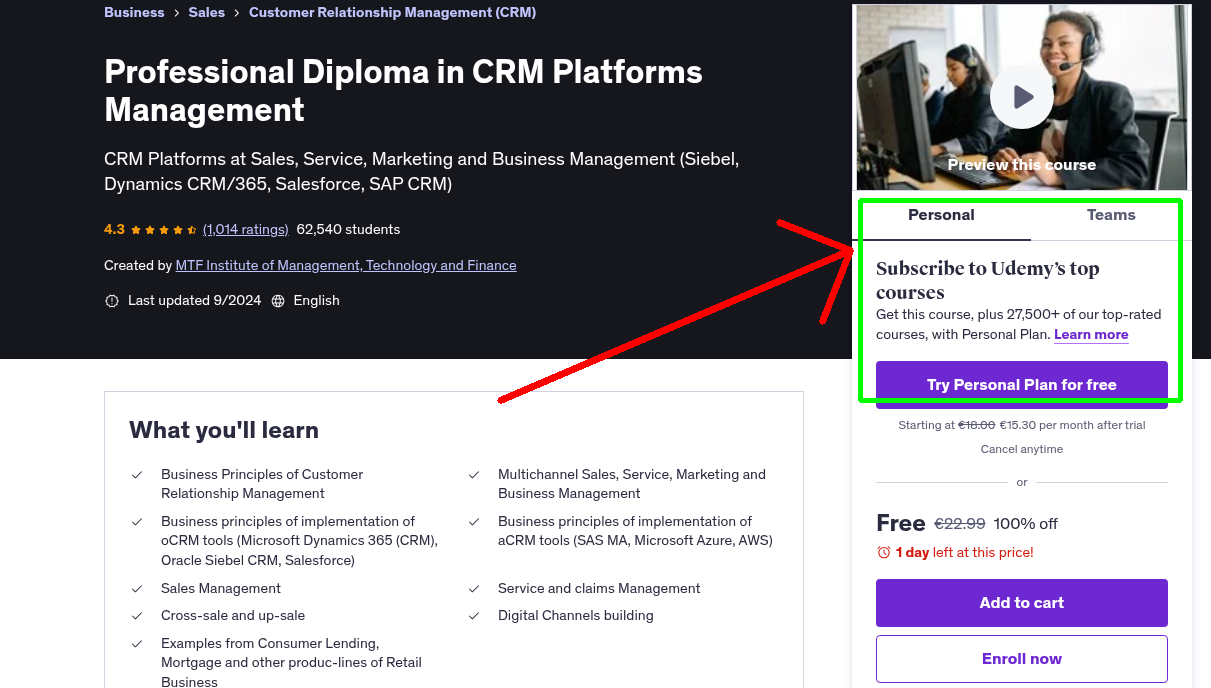
Task: Click checkmark beside Multichannel Sales, Service, Marketing
Action: coord(474,474)
